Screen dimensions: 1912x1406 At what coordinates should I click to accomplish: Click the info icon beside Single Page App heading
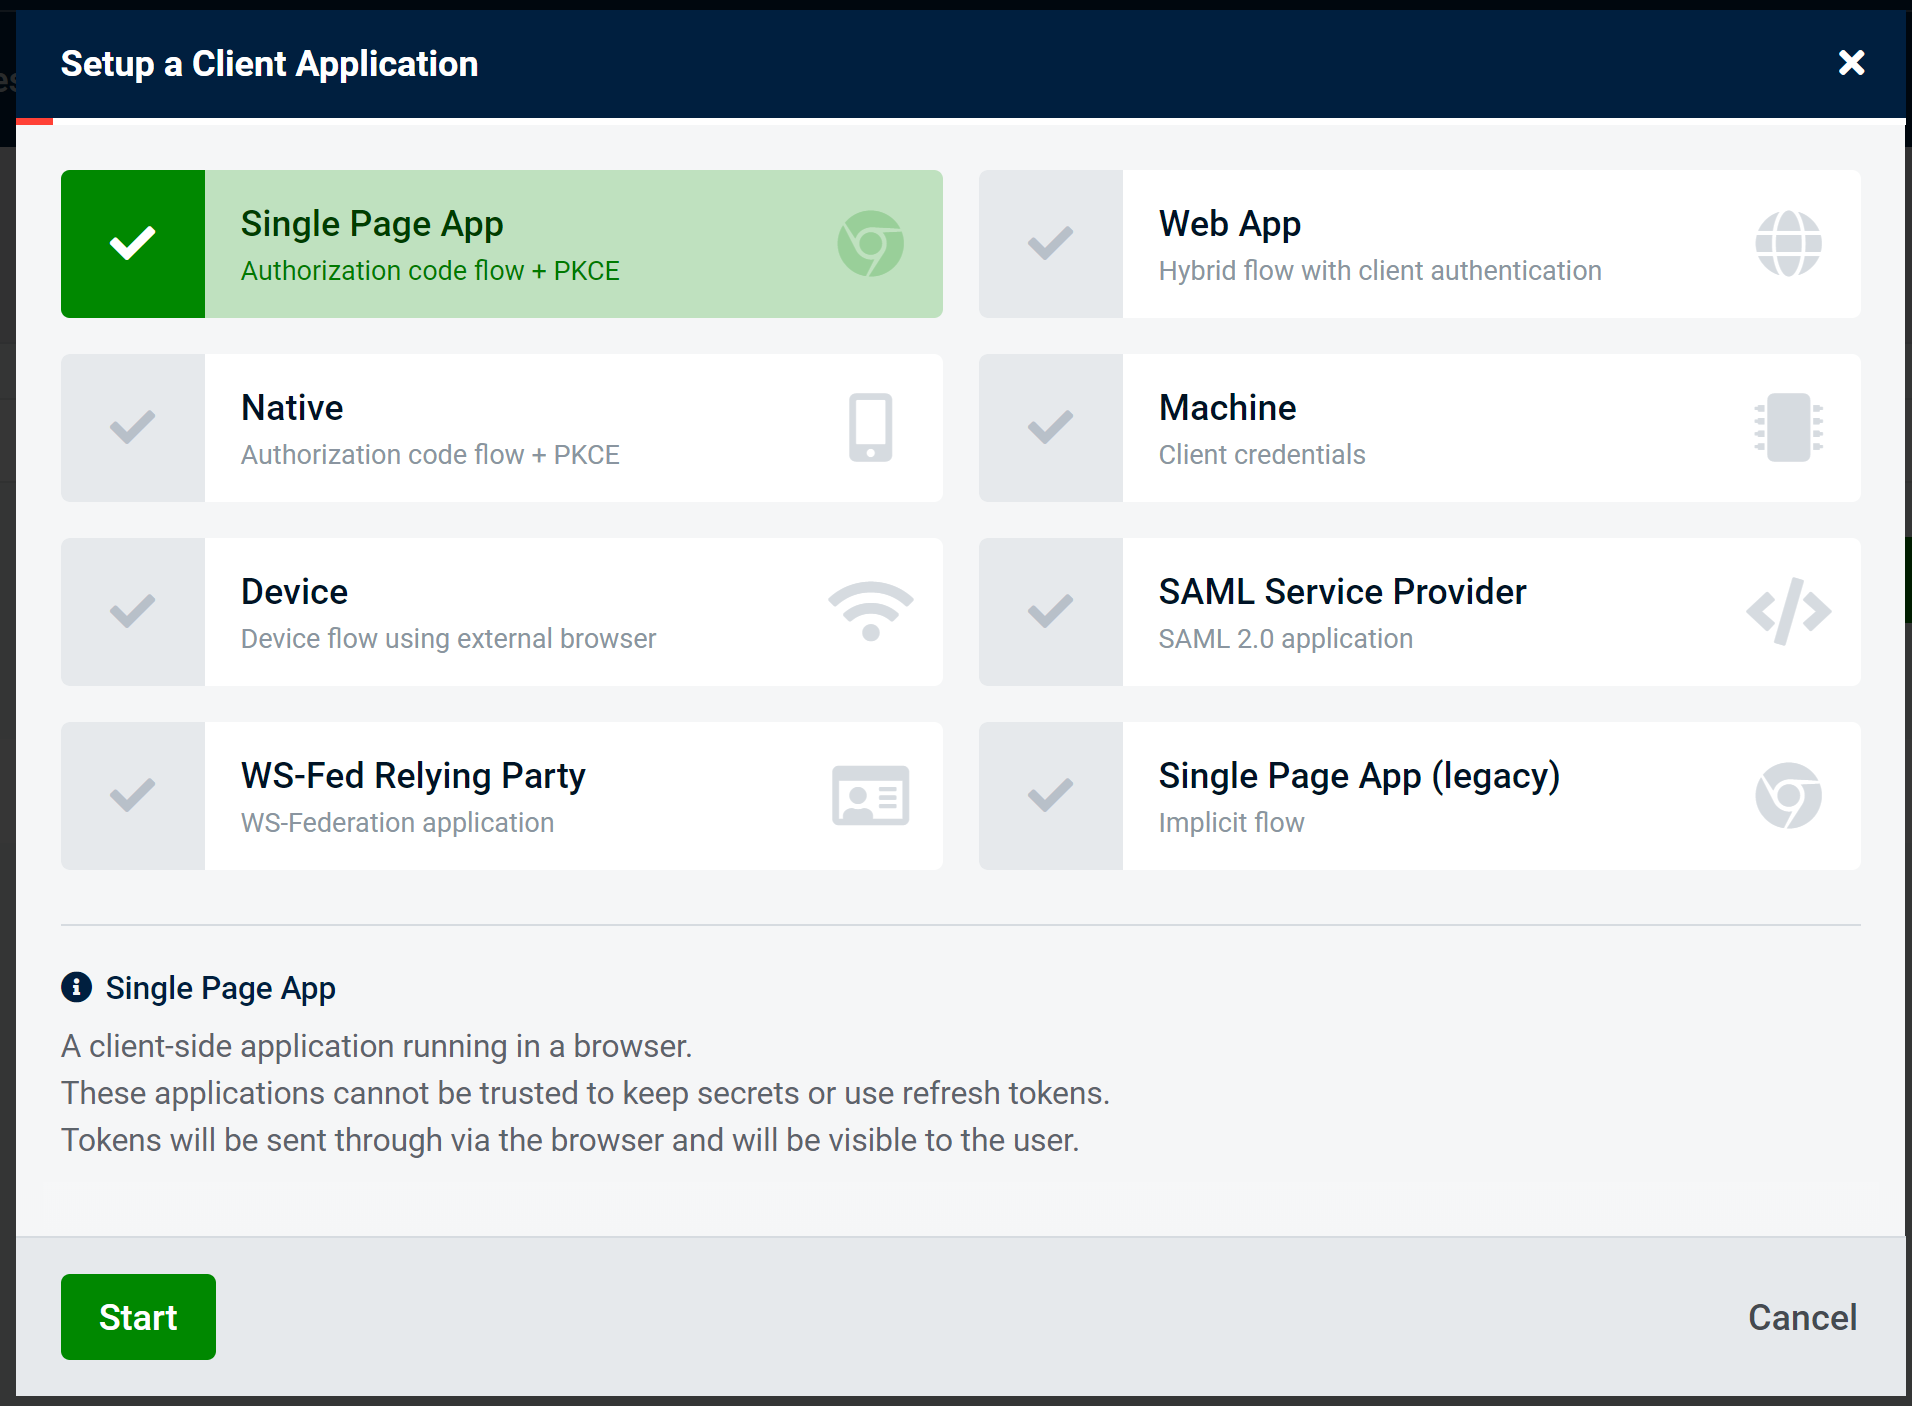tap(75, 988)
